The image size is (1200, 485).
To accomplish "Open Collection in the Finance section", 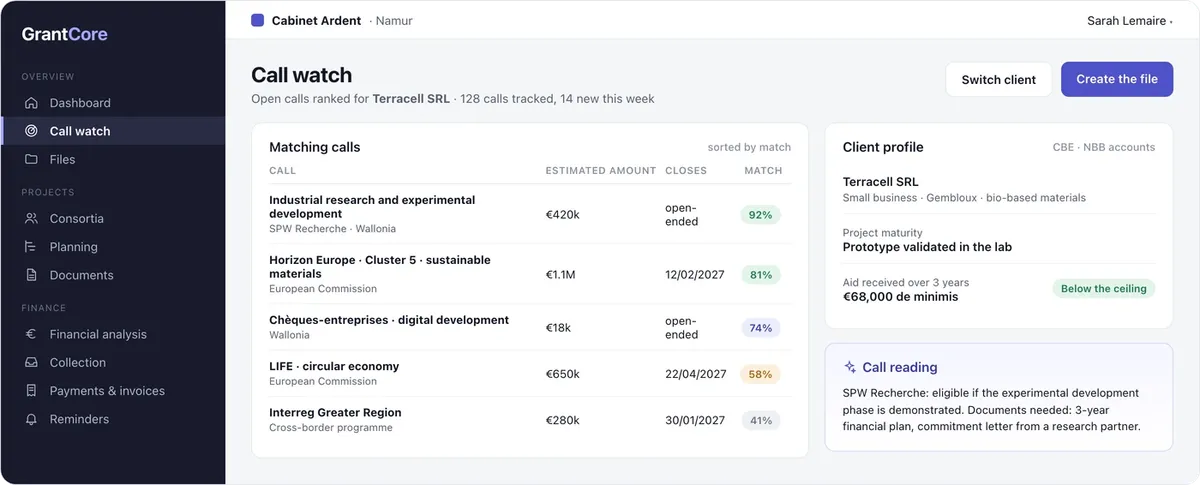I will coord(113,363).
